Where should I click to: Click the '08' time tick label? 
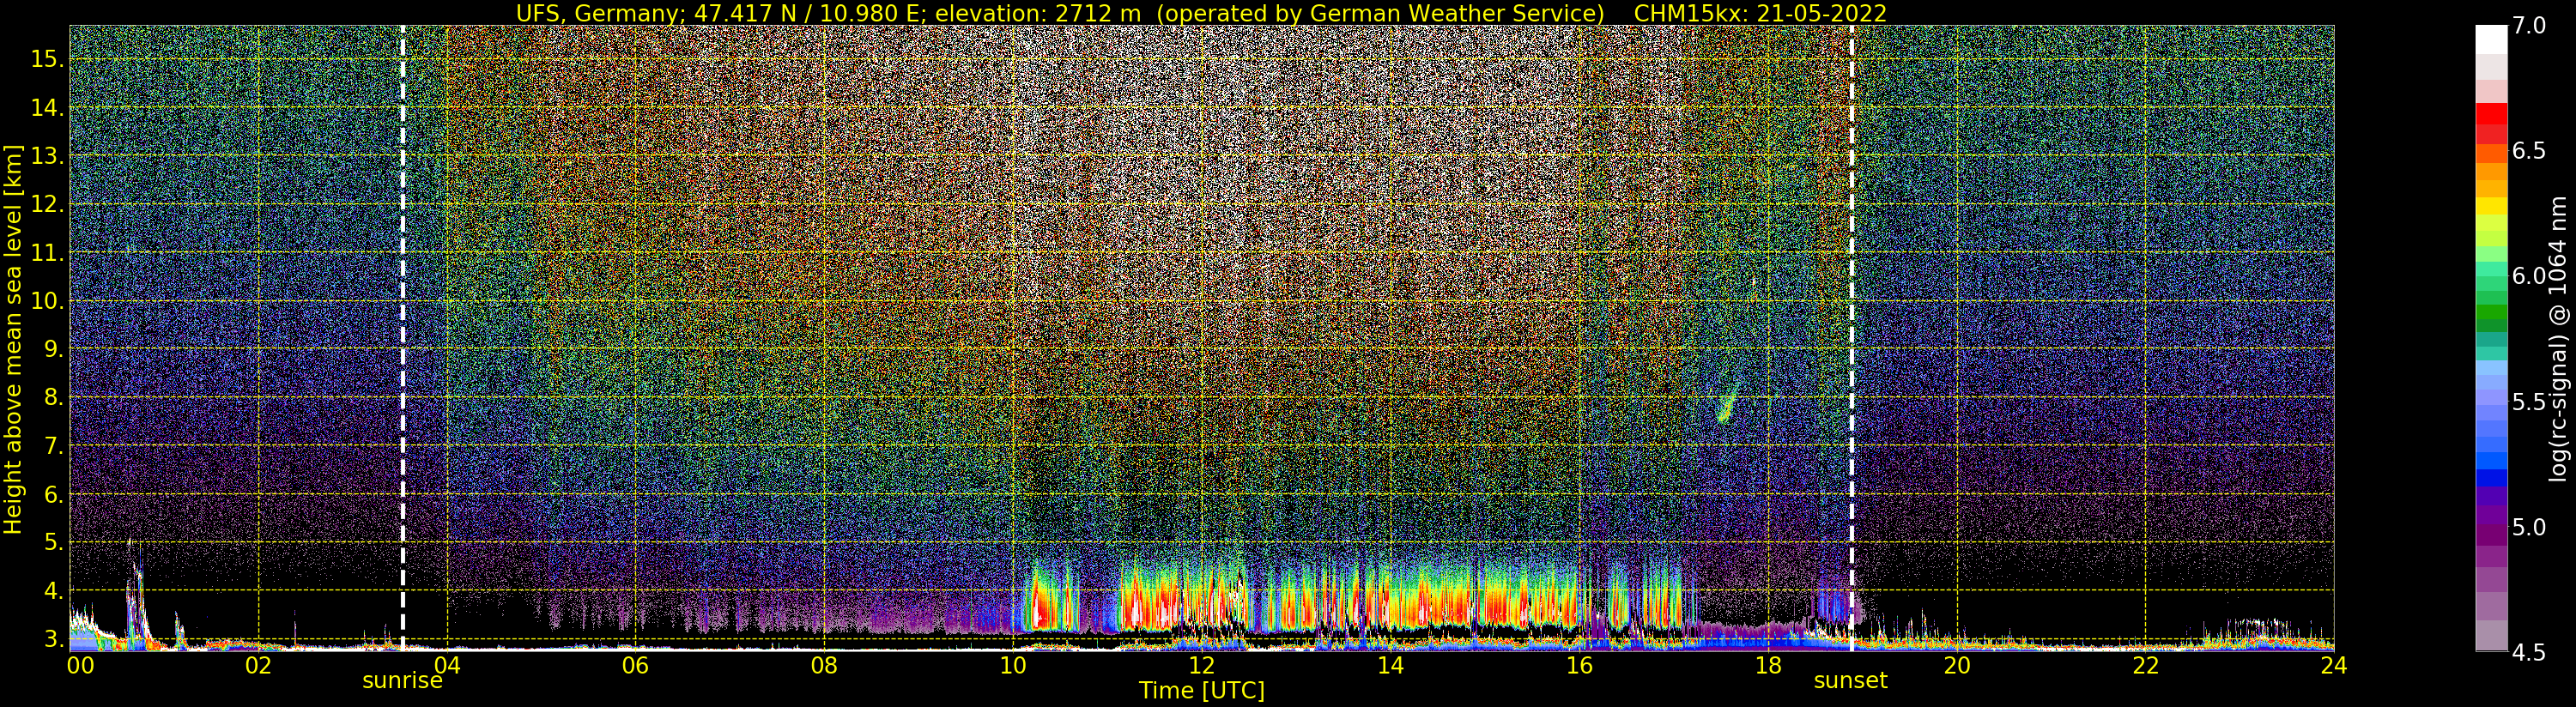click(824, 665)
